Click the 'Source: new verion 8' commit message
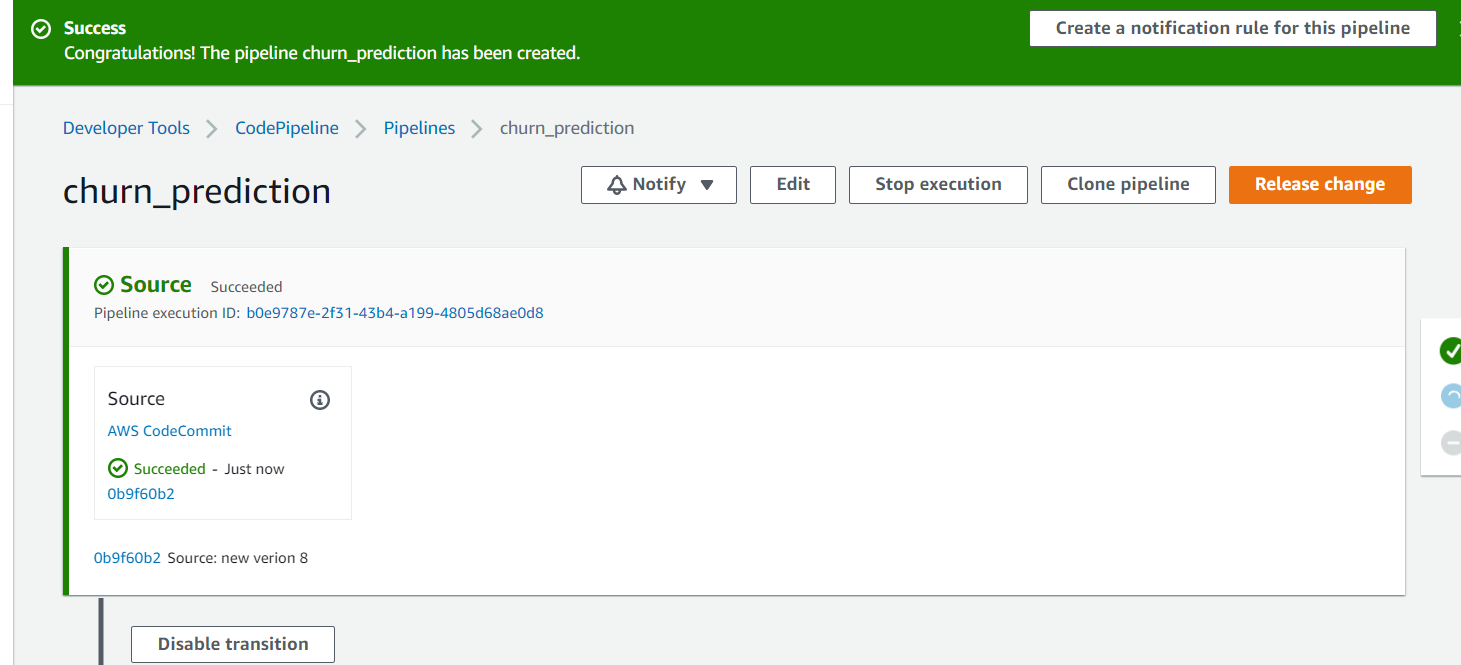1461x665 pixels. (x=238, y=558)
